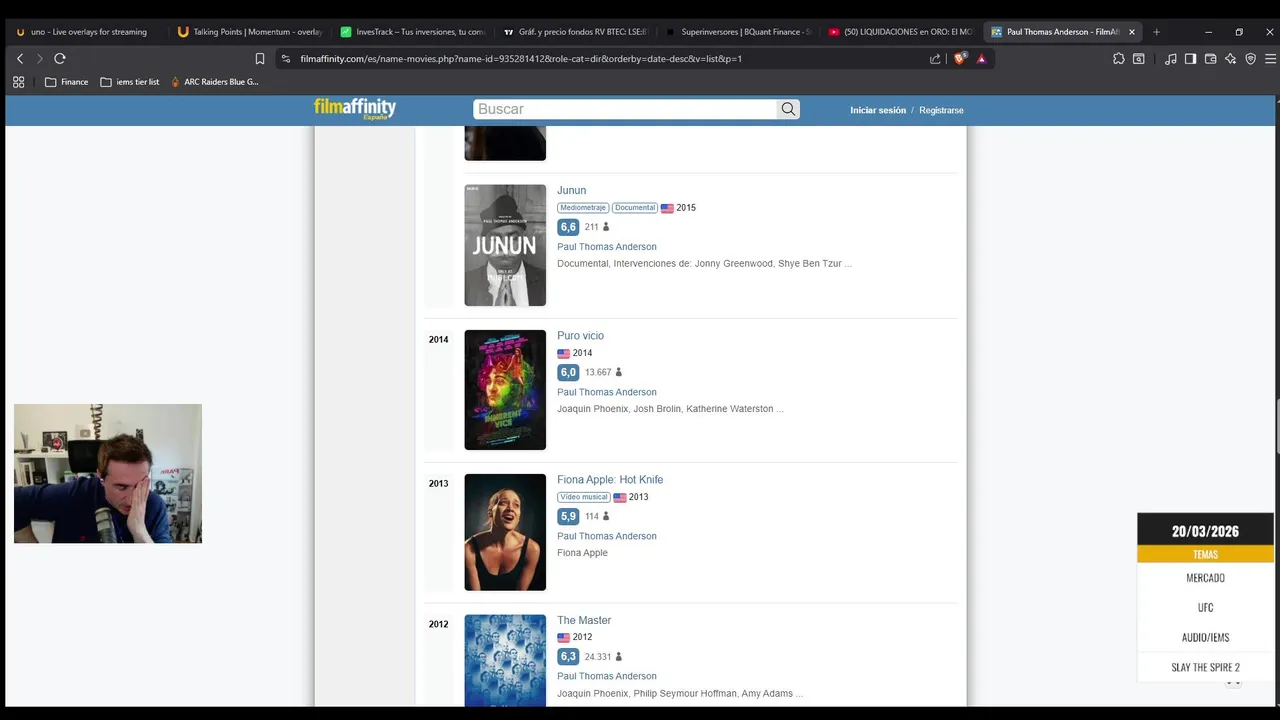Open the extensions puzzle icon
The height and width of the screenshot is (720, 1280).
pyautogui.click(x=1118, y=59)
